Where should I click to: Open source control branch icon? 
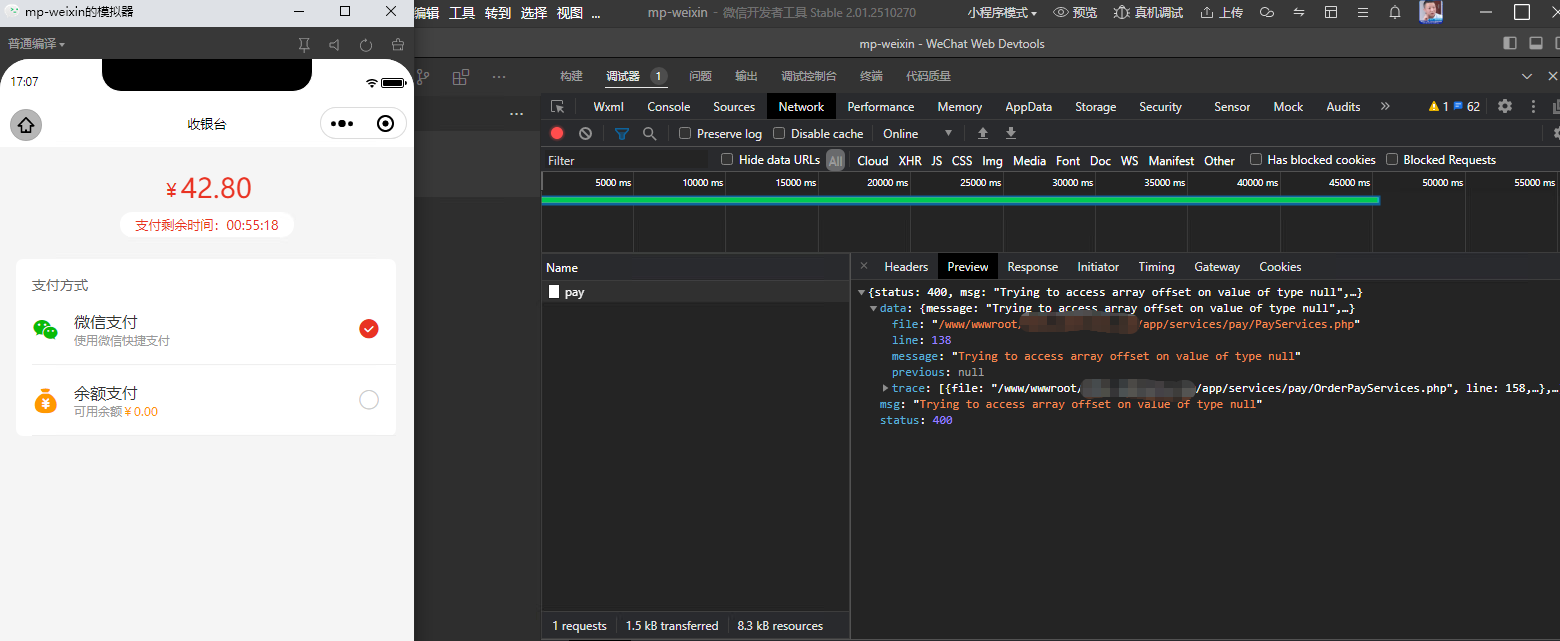point(424,77)
